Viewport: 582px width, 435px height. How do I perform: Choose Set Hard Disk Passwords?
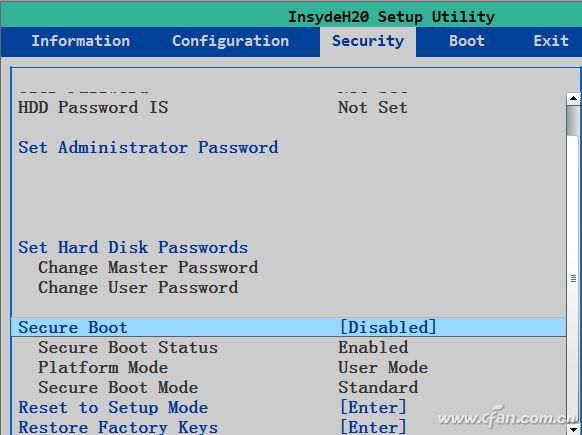click(133, 248)
